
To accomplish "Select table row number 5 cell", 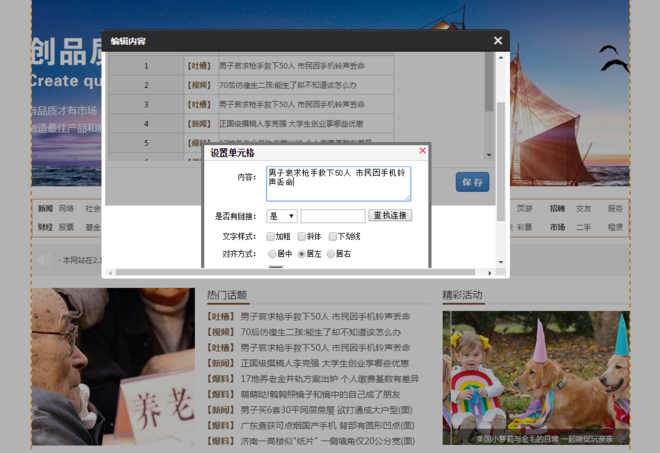I will [146, 143].
